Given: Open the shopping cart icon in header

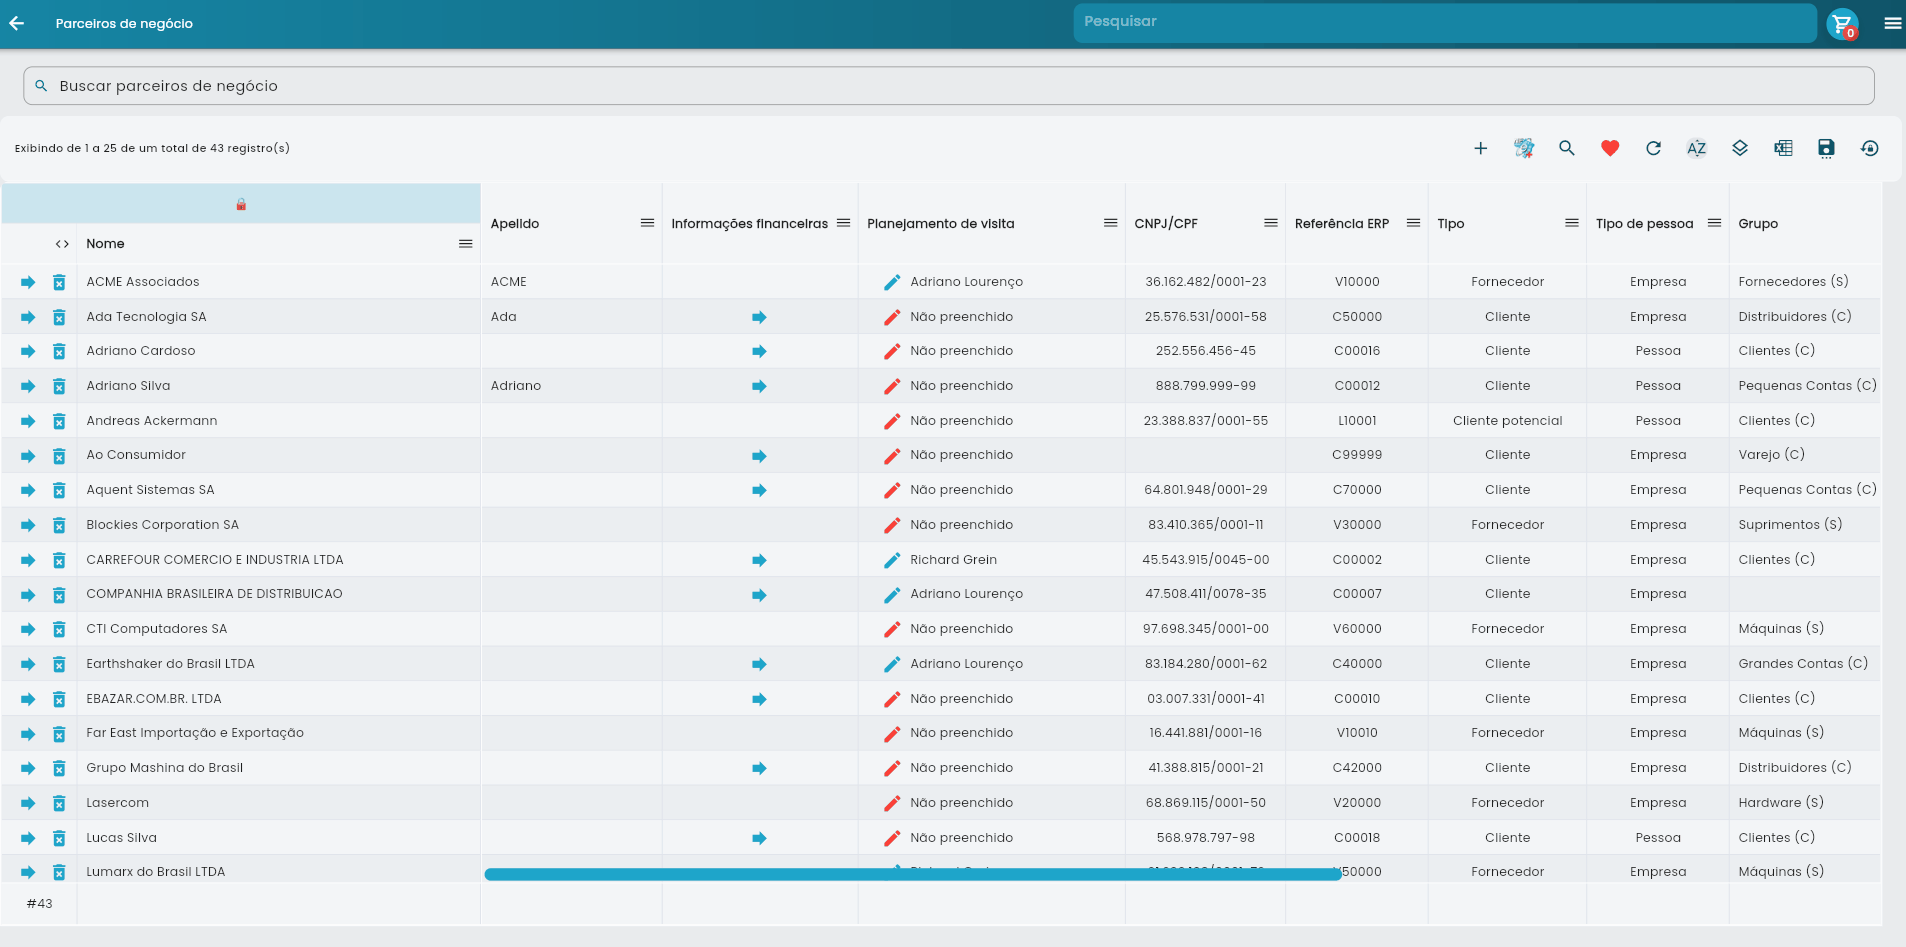Looking at the screenshot, I should 1842,24.
